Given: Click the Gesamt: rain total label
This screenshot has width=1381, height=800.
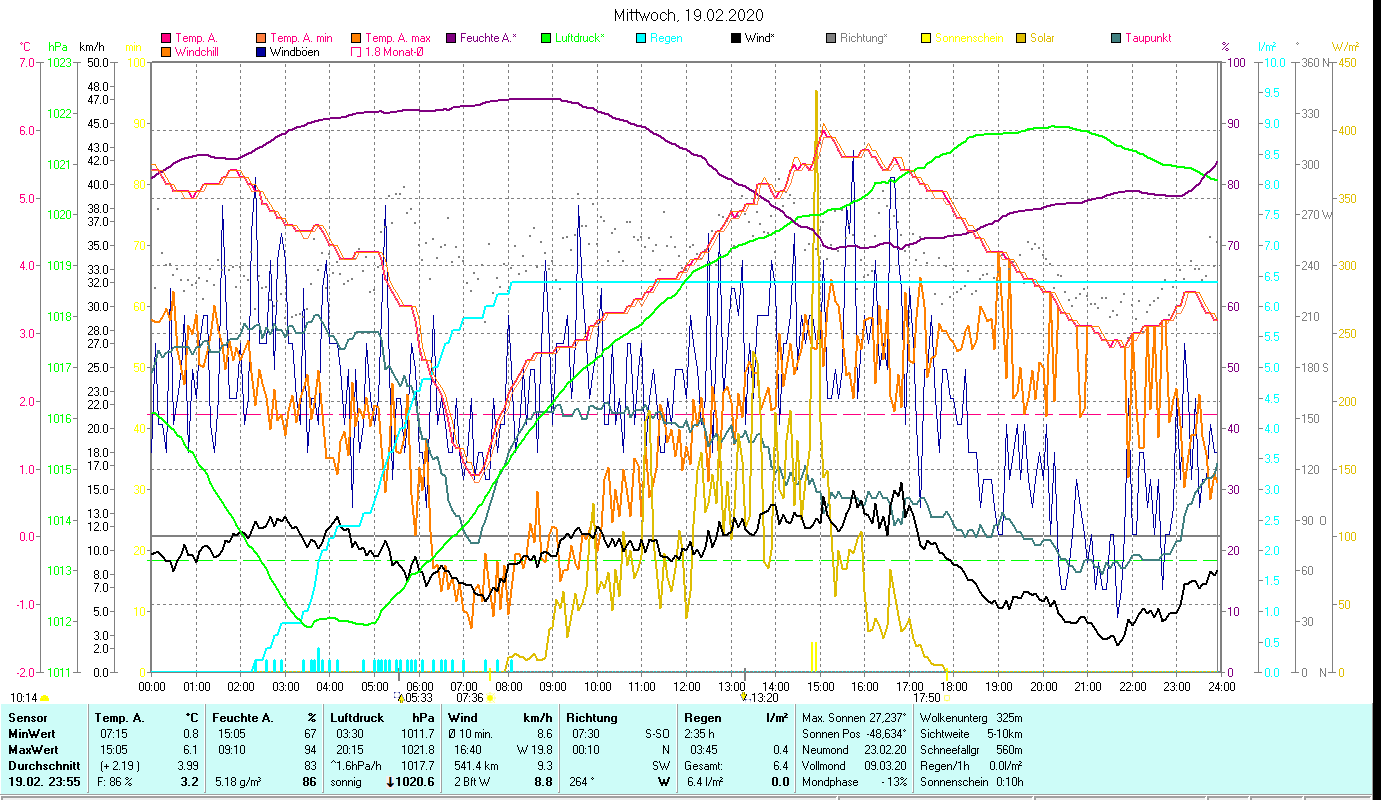Looking at the screenshot, I should 704,766.
